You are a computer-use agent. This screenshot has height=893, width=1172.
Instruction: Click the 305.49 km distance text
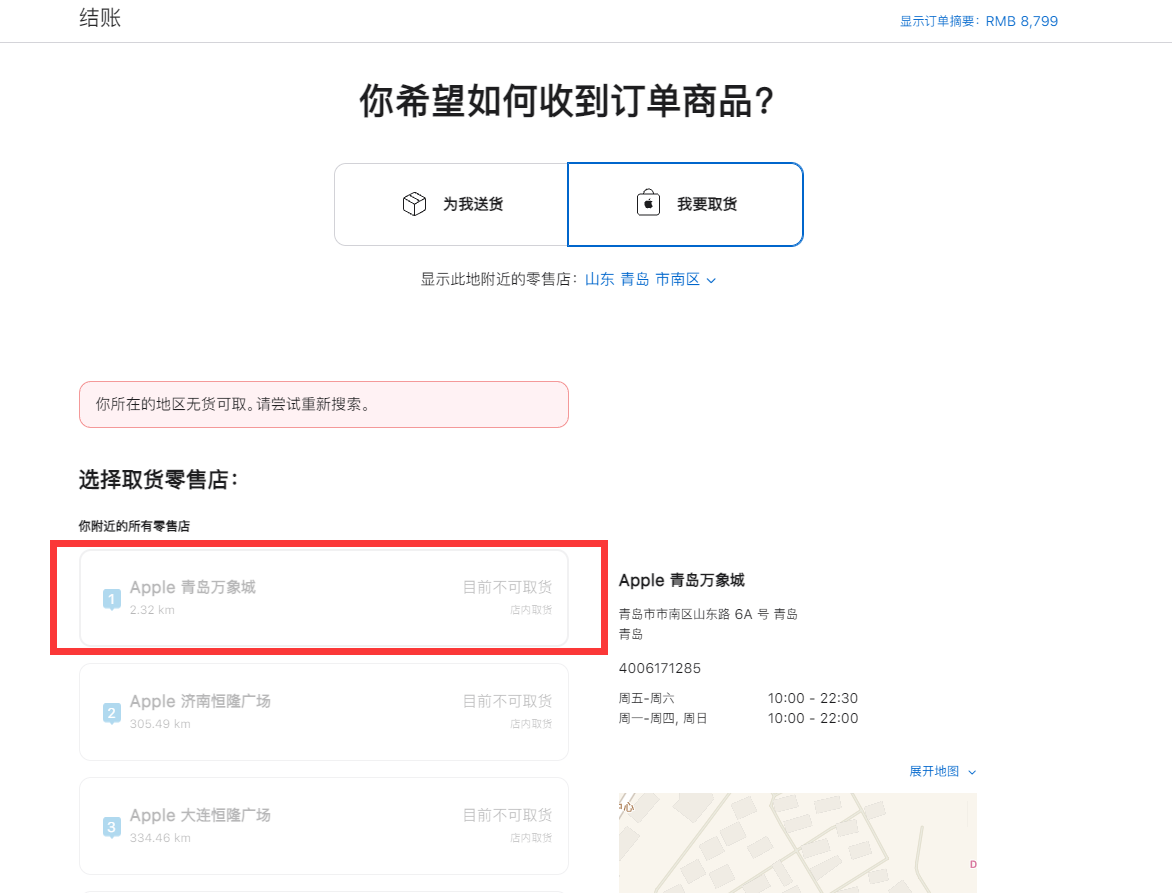pyautogui.click(x=160, y=723)
